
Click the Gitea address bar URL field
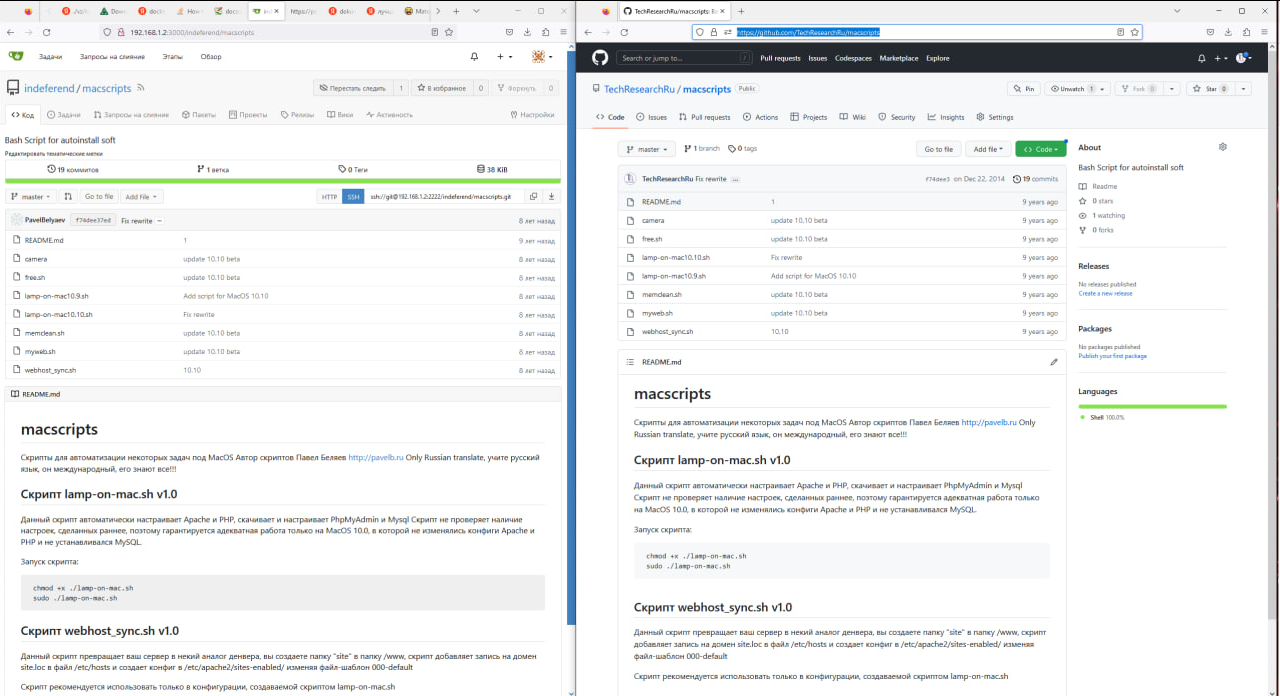pos(279,32)
